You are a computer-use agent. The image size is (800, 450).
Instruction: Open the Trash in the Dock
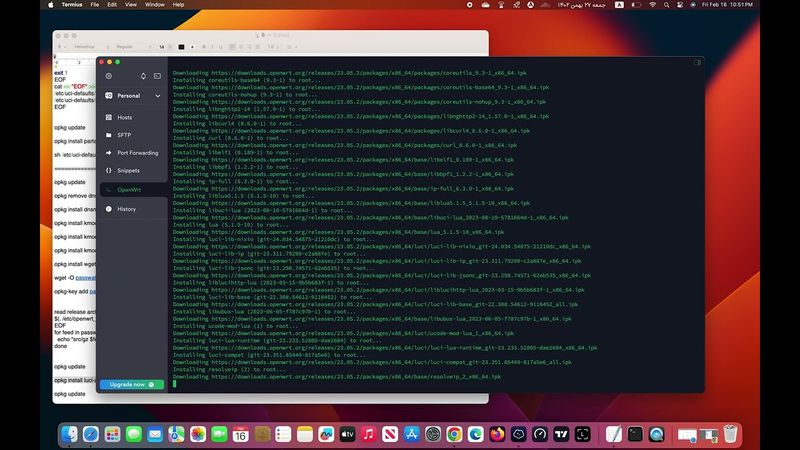coord(731,434)
